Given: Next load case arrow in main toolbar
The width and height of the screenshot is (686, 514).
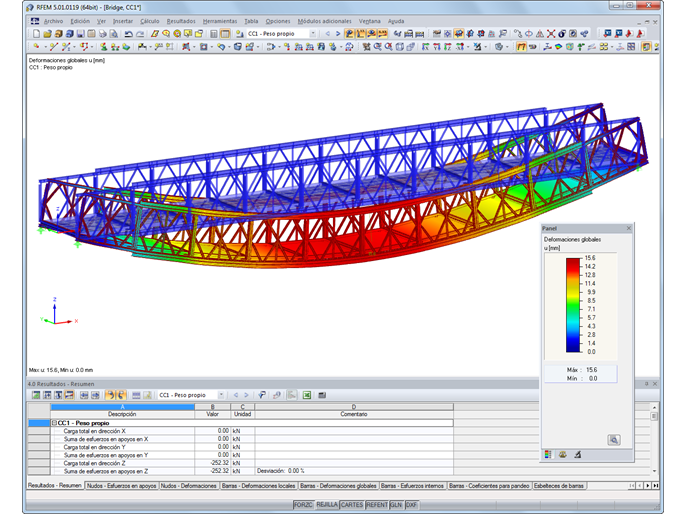Looking at the screenshot, I should [338, 34].
